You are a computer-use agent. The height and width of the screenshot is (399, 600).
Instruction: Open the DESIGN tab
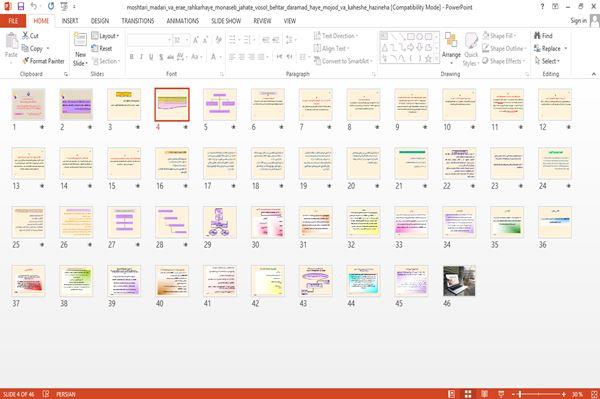click(x=100, y=21)
